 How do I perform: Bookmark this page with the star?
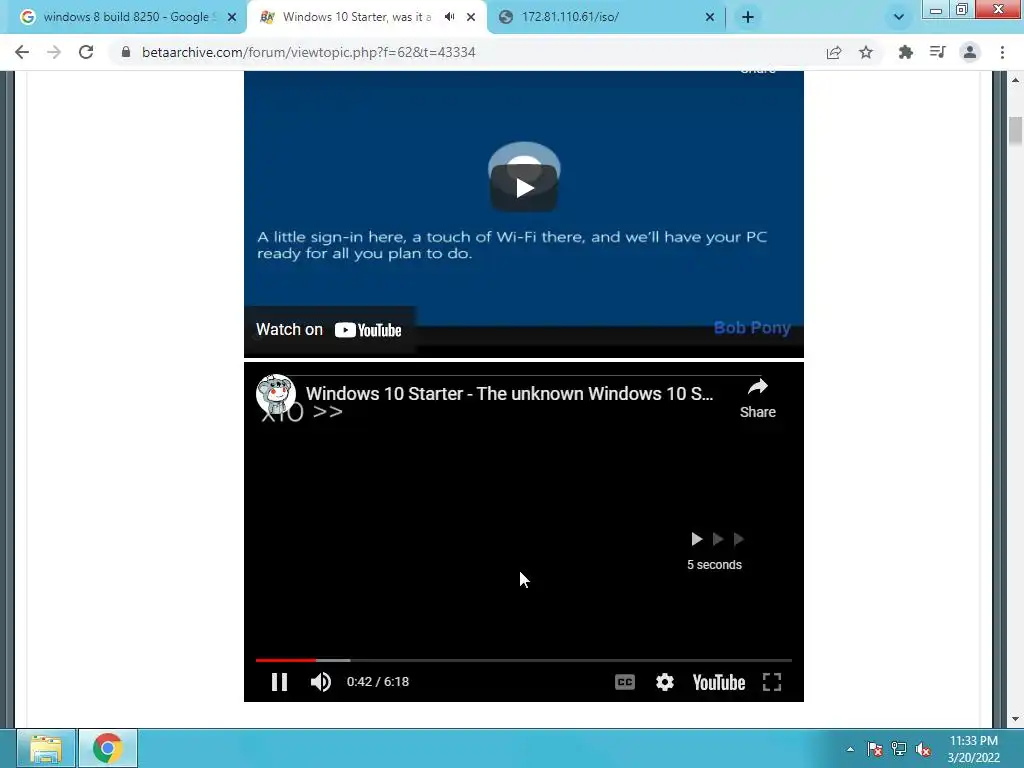(865, 52)
